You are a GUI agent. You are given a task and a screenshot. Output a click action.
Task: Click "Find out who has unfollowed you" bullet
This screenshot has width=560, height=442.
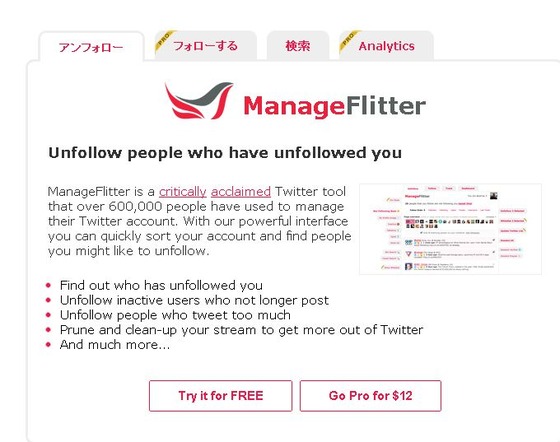(161, 285)
